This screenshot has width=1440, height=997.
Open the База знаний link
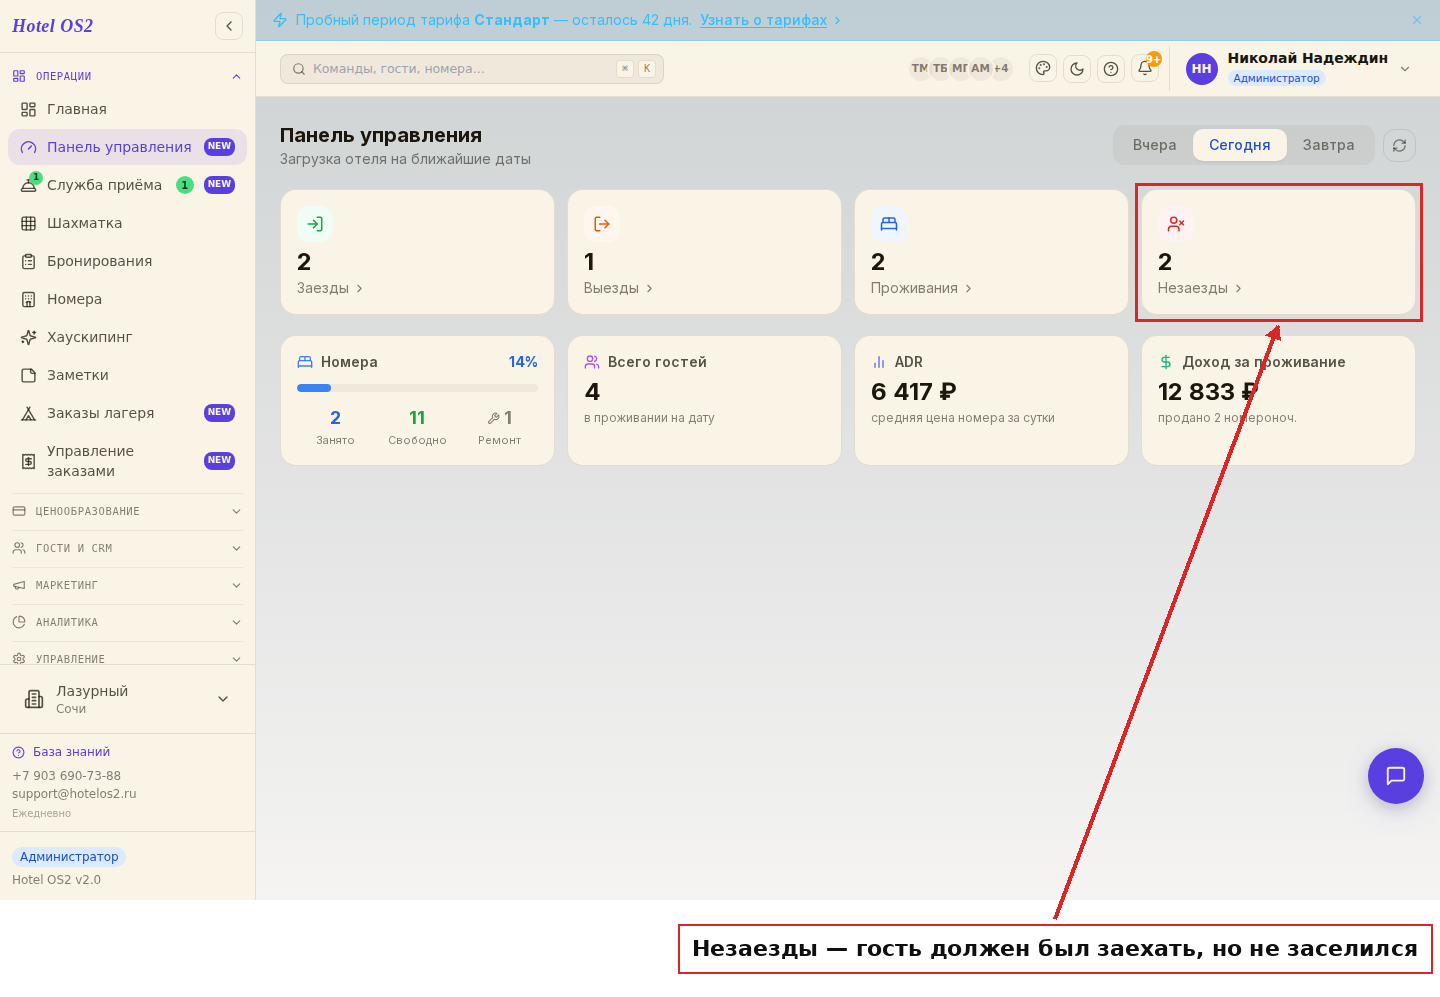61,752
